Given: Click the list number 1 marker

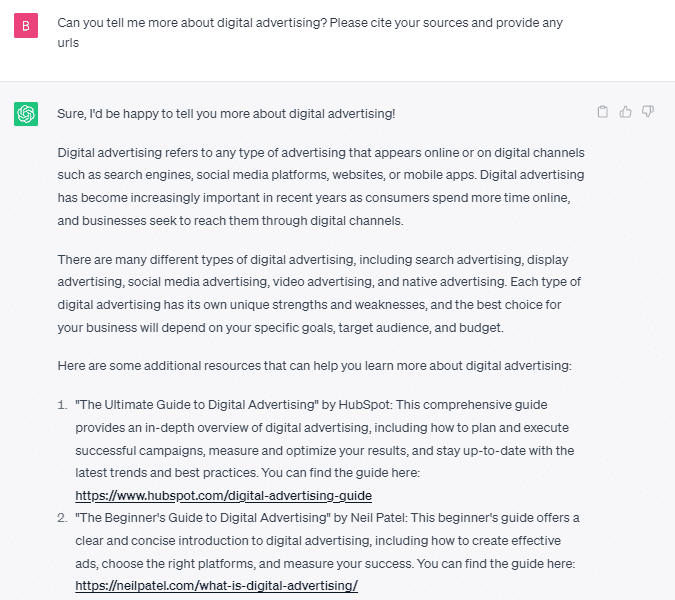Looking at the screenshot, I should [62, 405].
